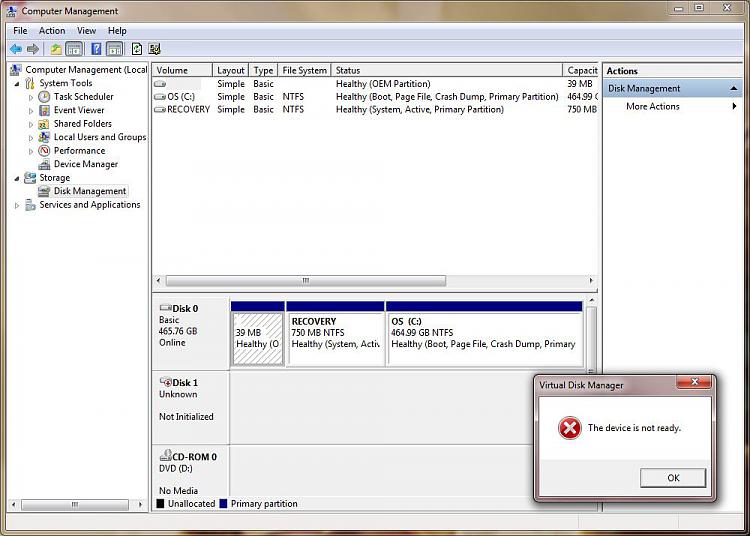Image resolution: width=750 pixels, height=536 pixels.
Task: Click the Disk Management drive icon
Action: (x=44, y=191)
